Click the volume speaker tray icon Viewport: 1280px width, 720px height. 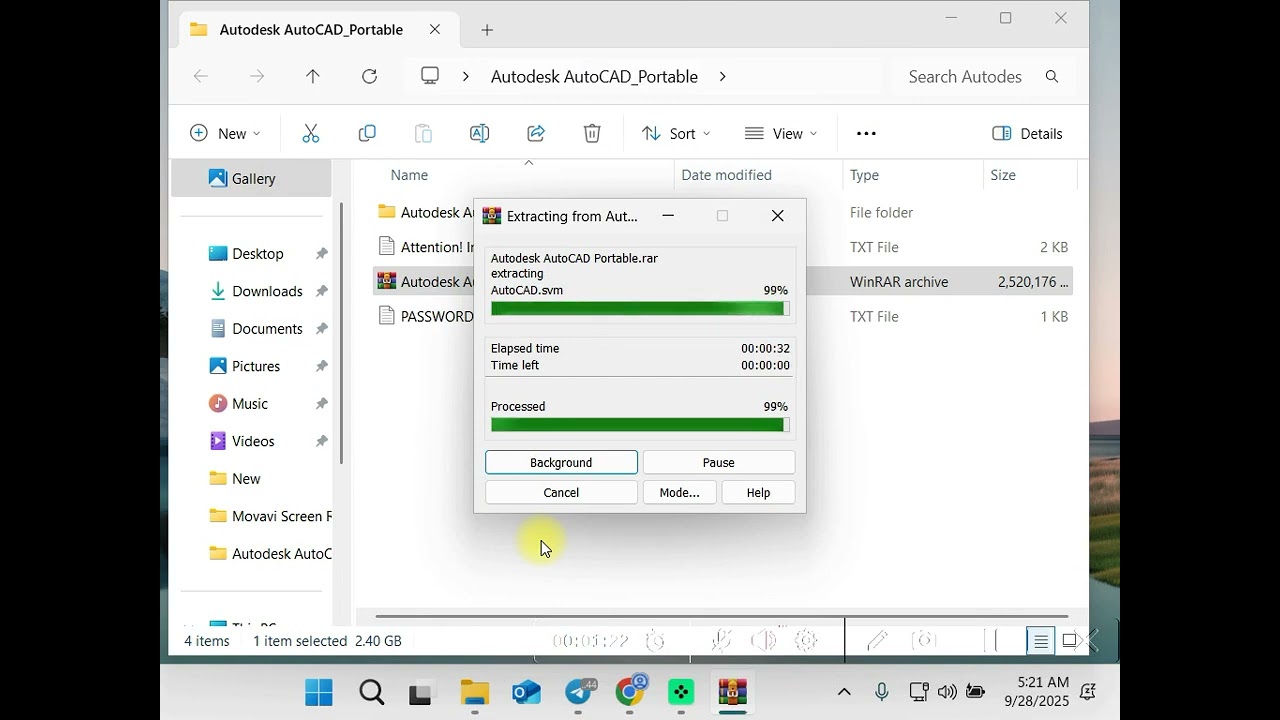point(947,692)
